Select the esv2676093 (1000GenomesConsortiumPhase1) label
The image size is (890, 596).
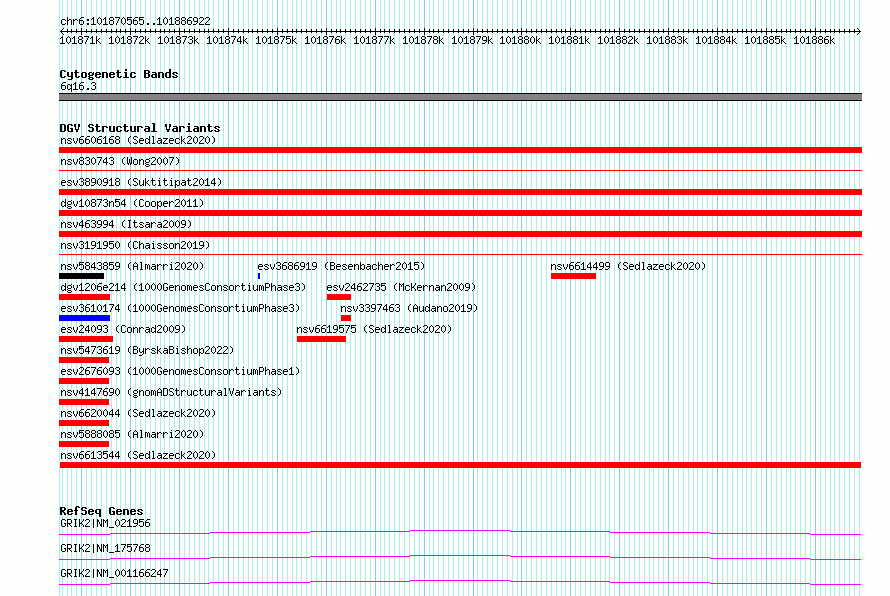[180, 371]
